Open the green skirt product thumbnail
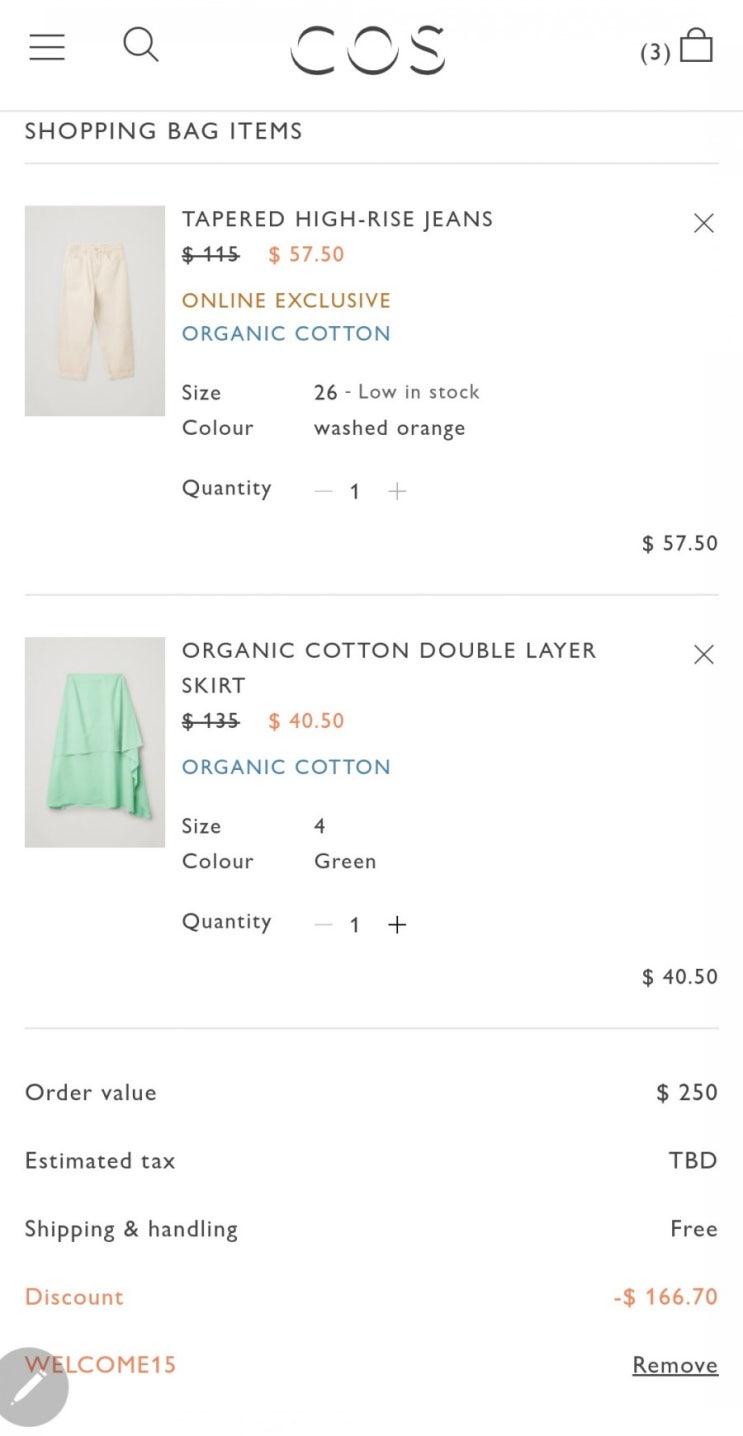Image resolution: width=743 pixels, height=1436 pixels. click(x=95, y=742)
